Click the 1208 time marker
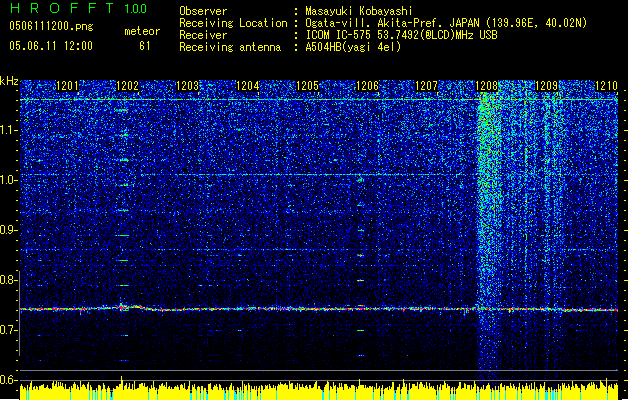 pyautogui.click(x=487, y=86)
